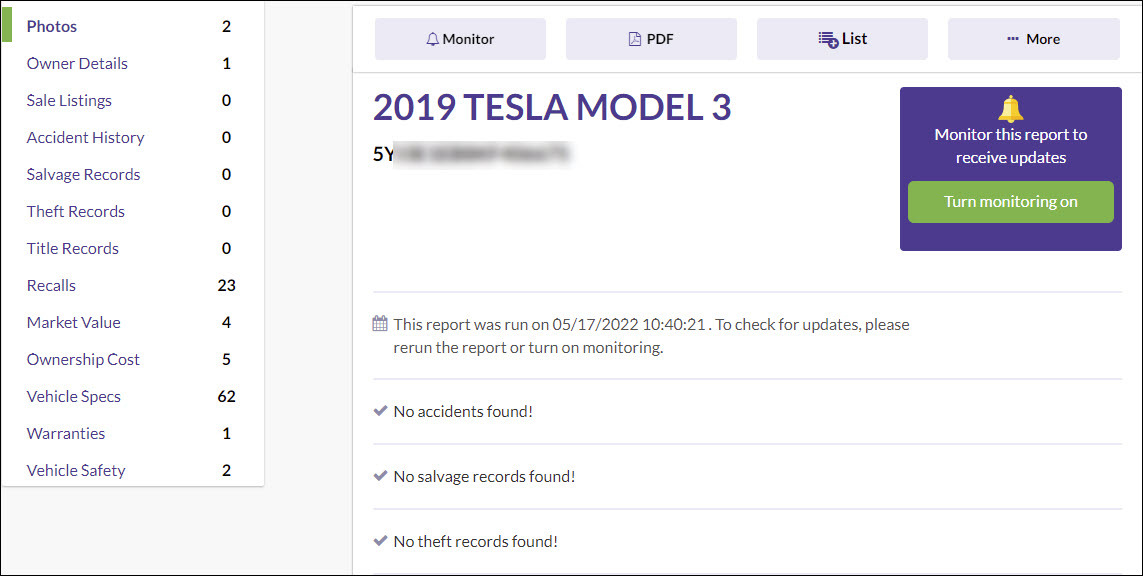Open Vehicle Specs listing
This screenshot has height=576, width=1143.
coord(74,397)
